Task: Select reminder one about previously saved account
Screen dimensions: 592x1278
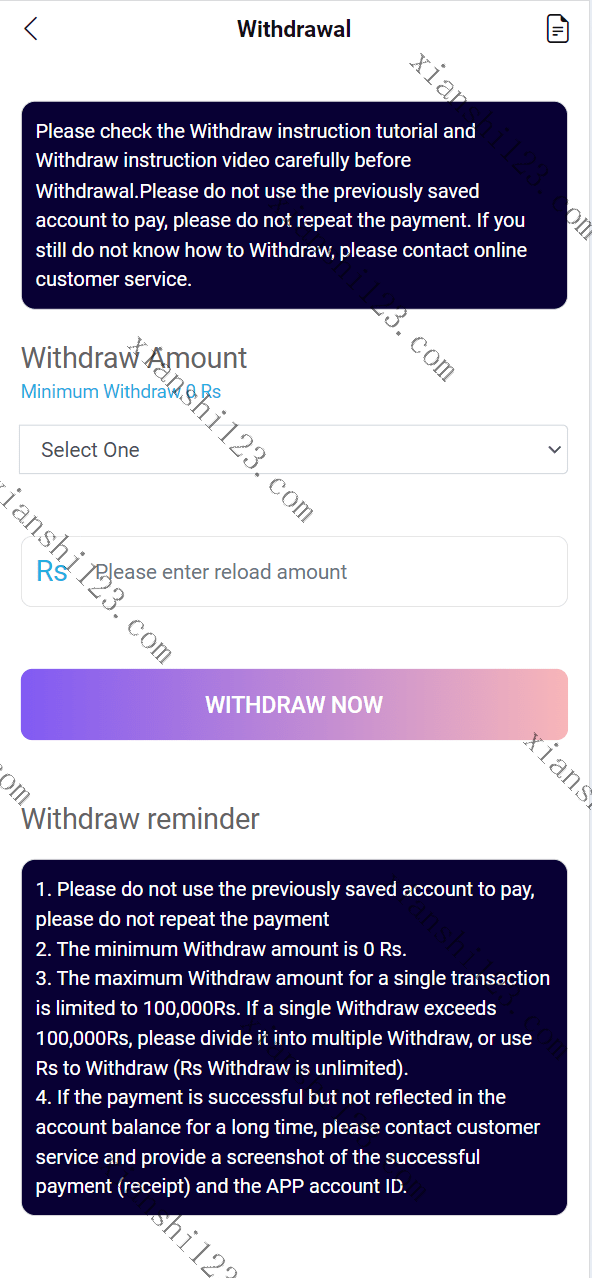Action: (x=285, y=904)
